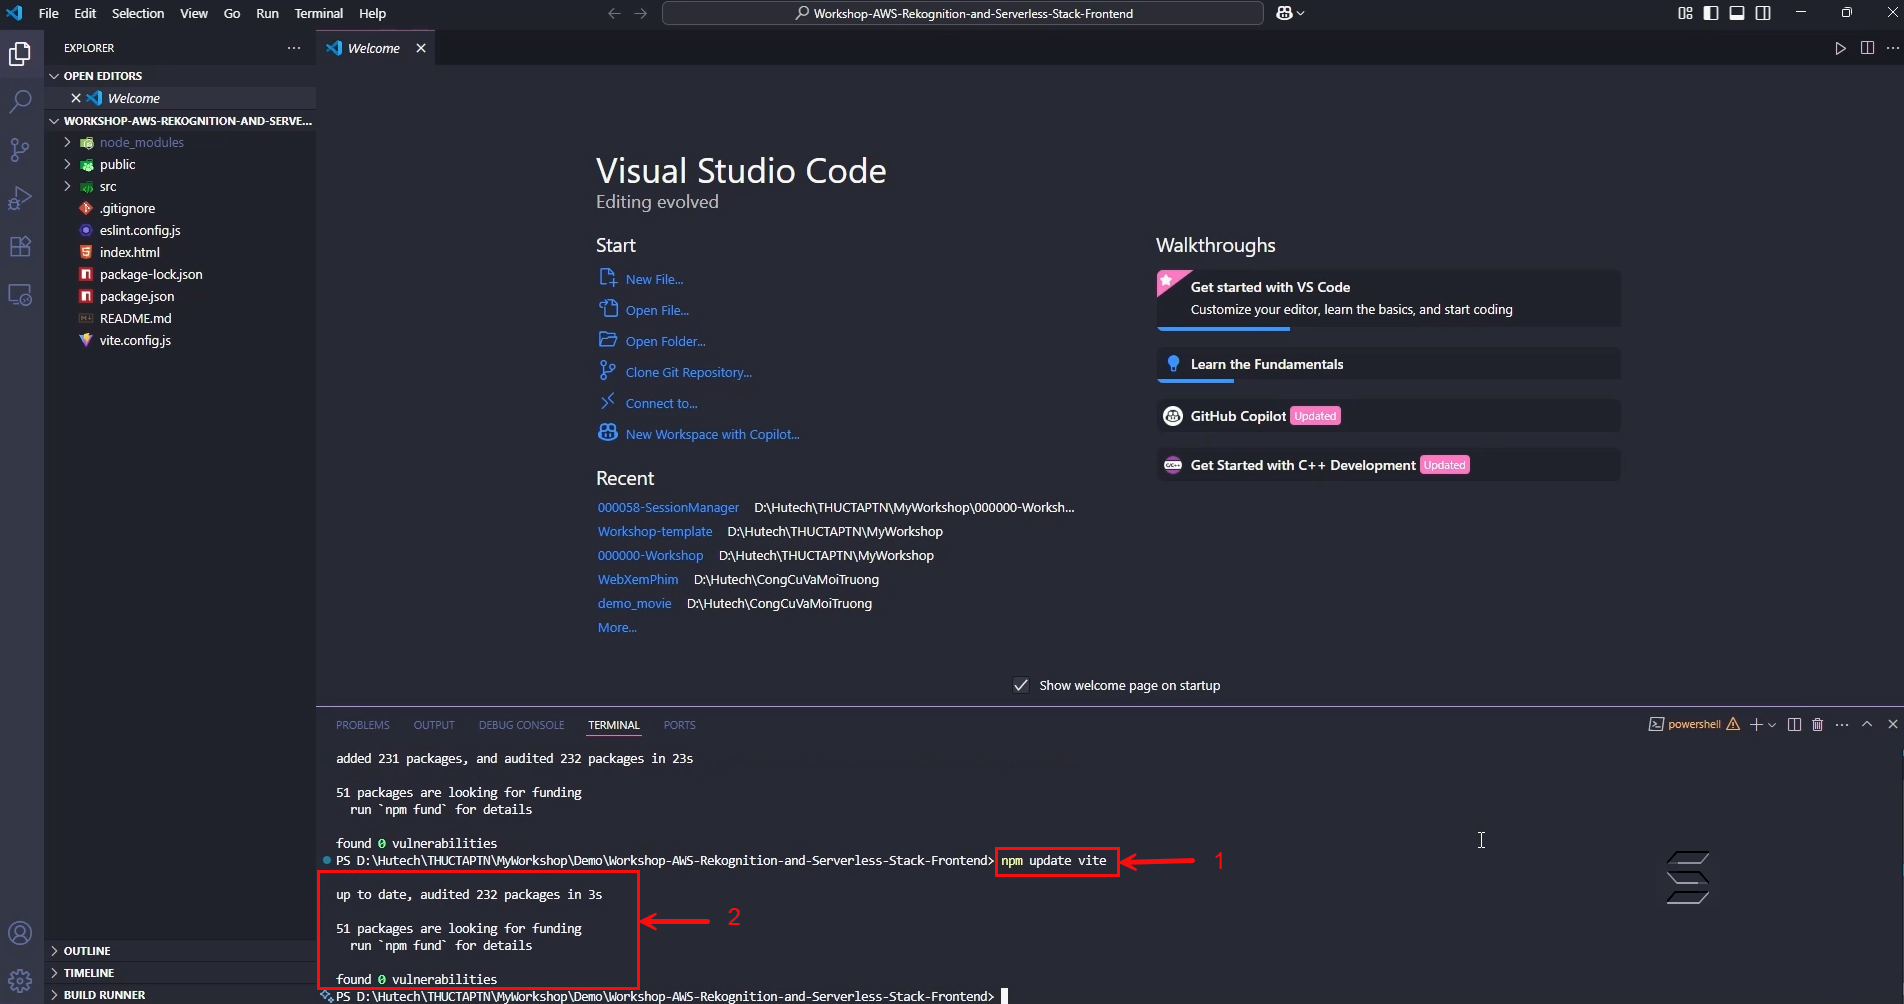Open the Selection menu
Screen dimensions: 1904x1004
pyautogui.click(x=137, y=13)
